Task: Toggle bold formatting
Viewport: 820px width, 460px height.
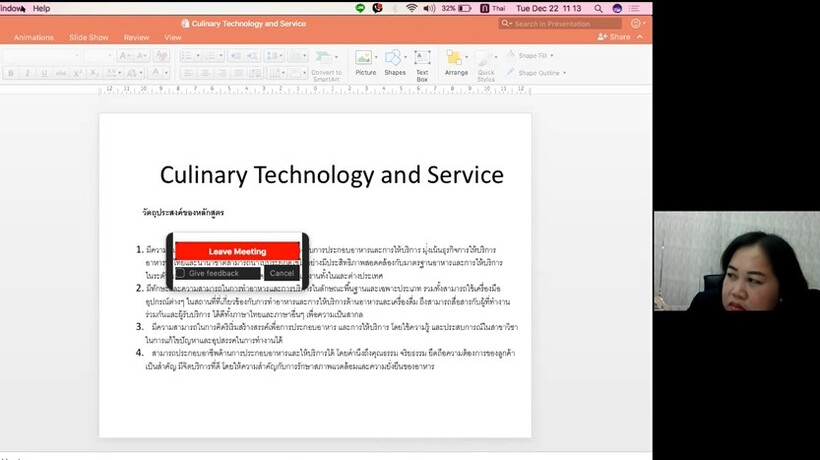Action: tap(11, 73)
